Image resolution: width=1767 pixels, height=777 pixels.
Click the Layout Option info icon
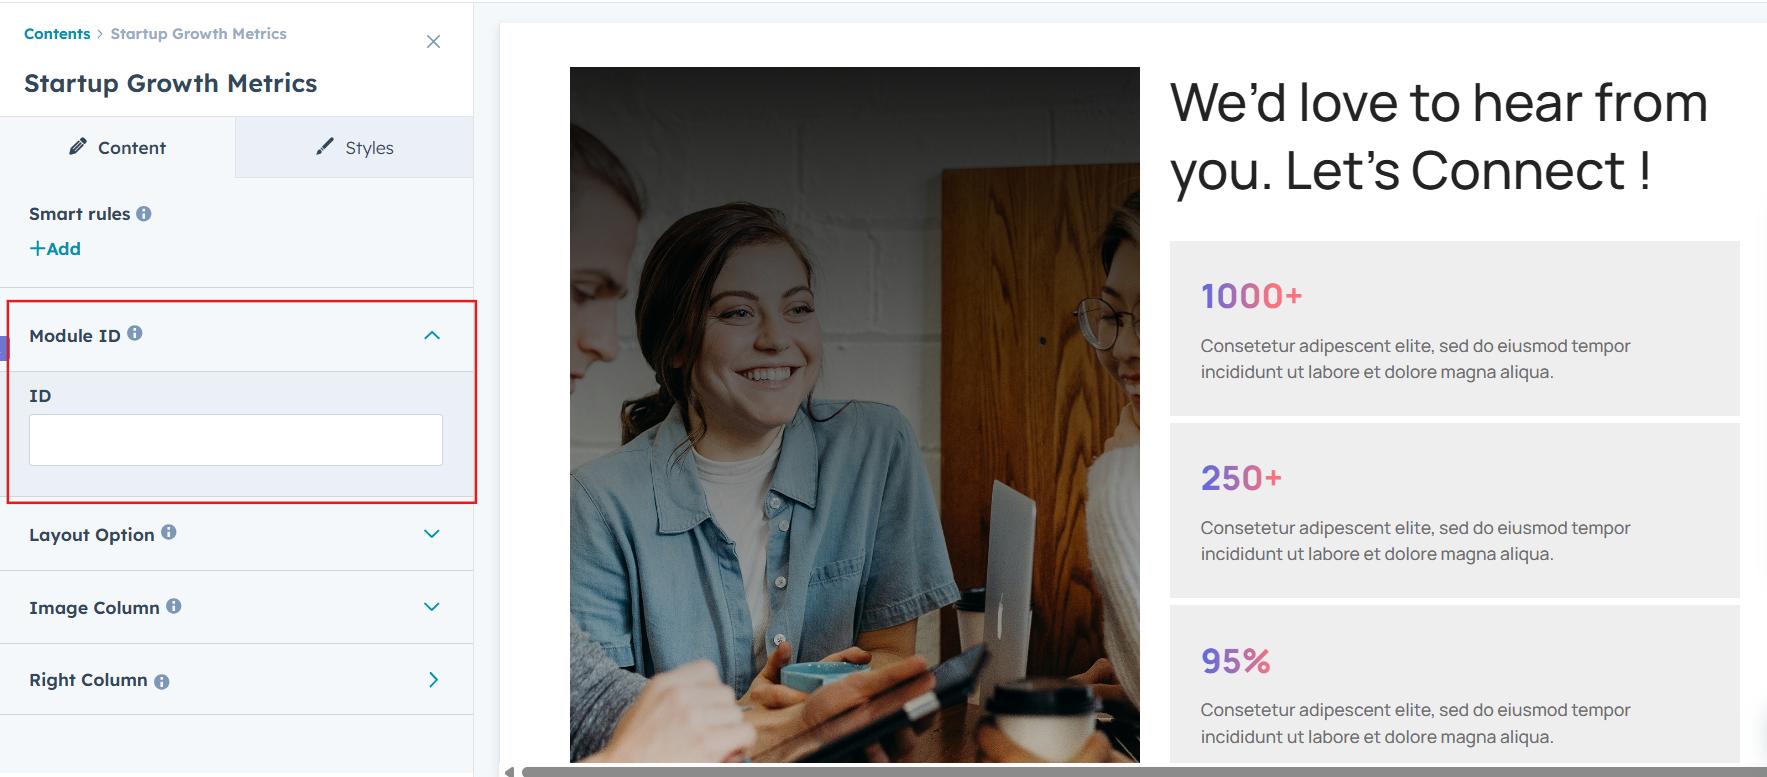point(169,532)
